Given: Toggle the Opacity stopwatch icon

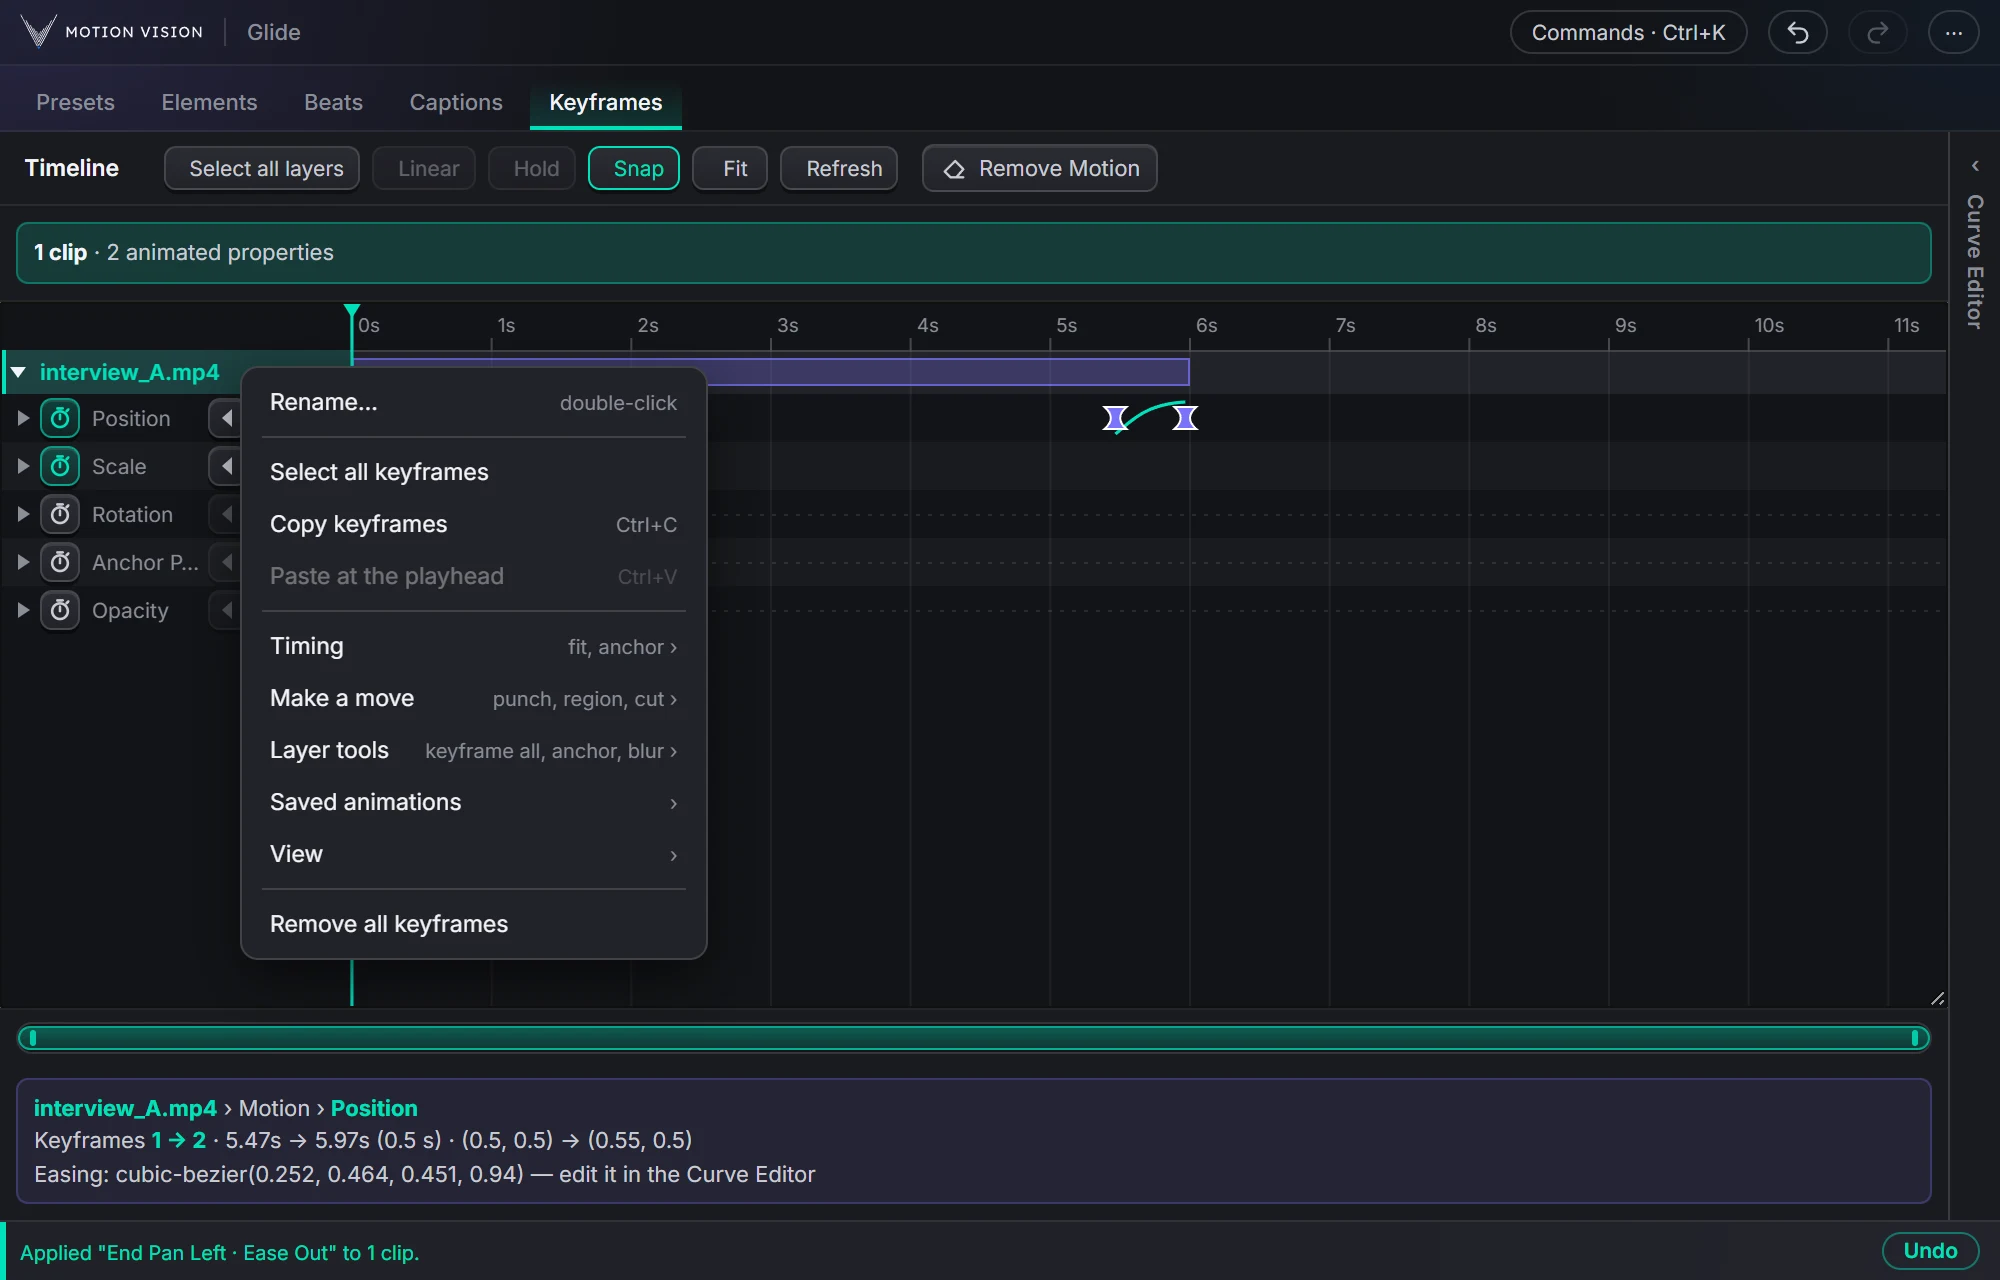Looking at the screenshot, I should pos(60,610).
